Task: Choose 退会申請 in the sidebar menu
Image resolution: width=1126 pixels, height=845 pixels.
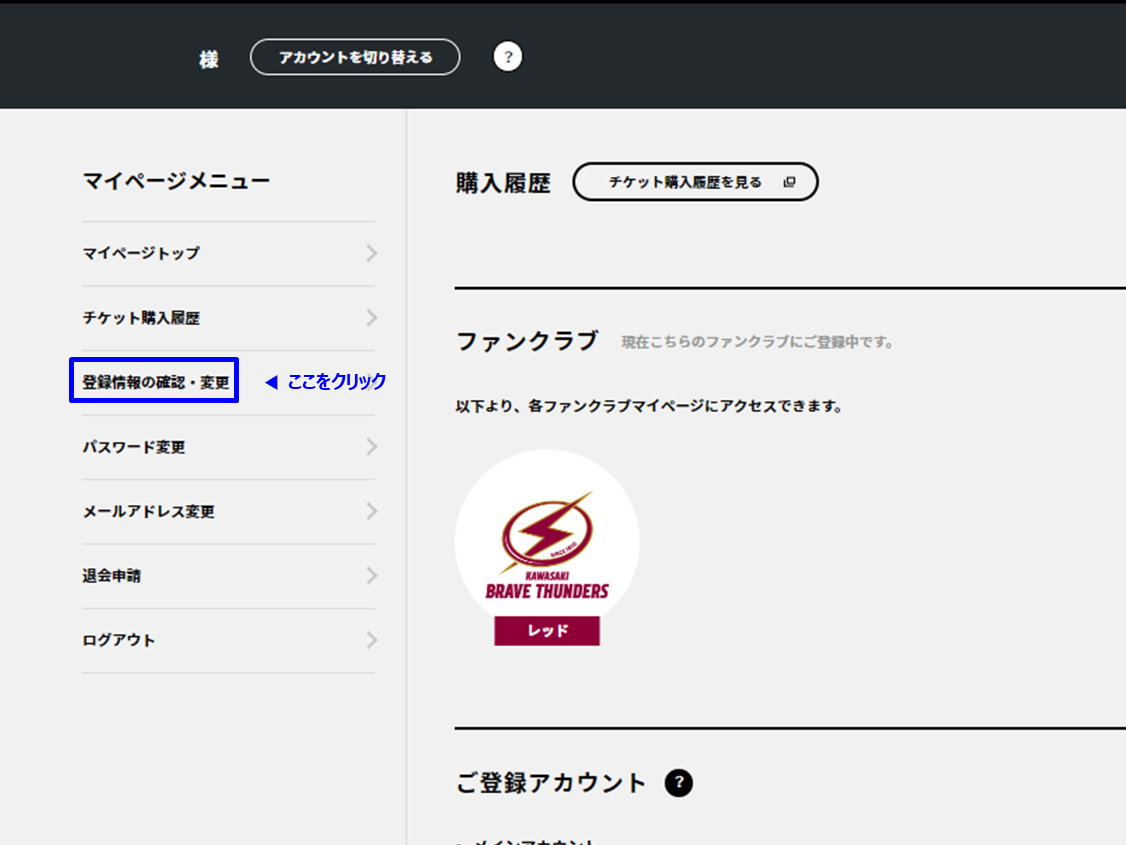Action: point(112,576)
